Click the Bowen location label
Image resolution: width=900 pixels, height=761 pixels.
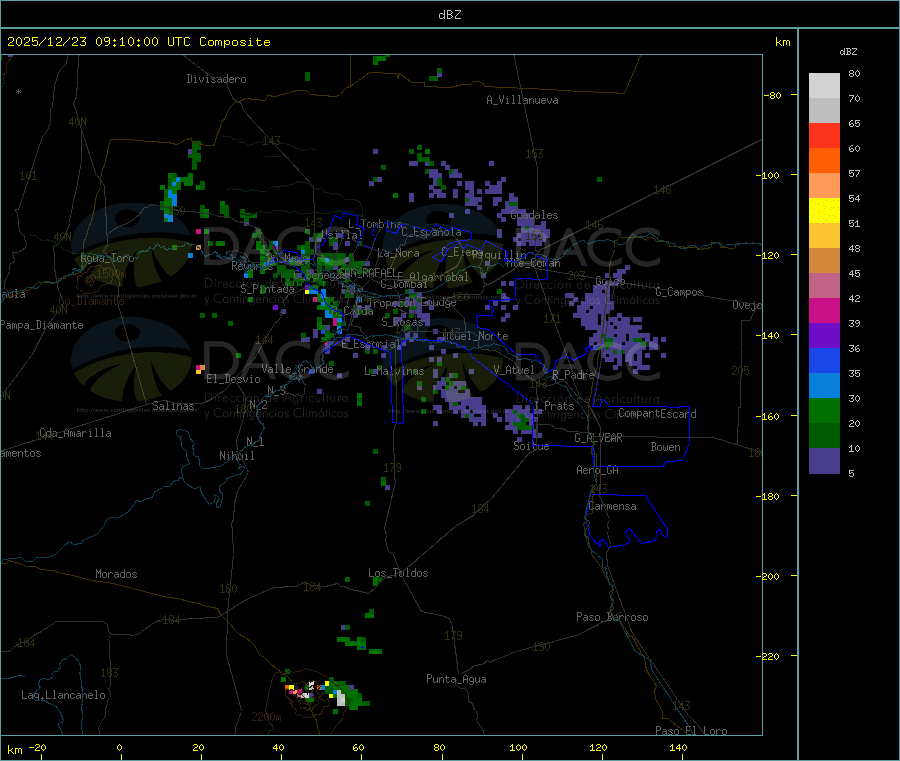point(665,447)
